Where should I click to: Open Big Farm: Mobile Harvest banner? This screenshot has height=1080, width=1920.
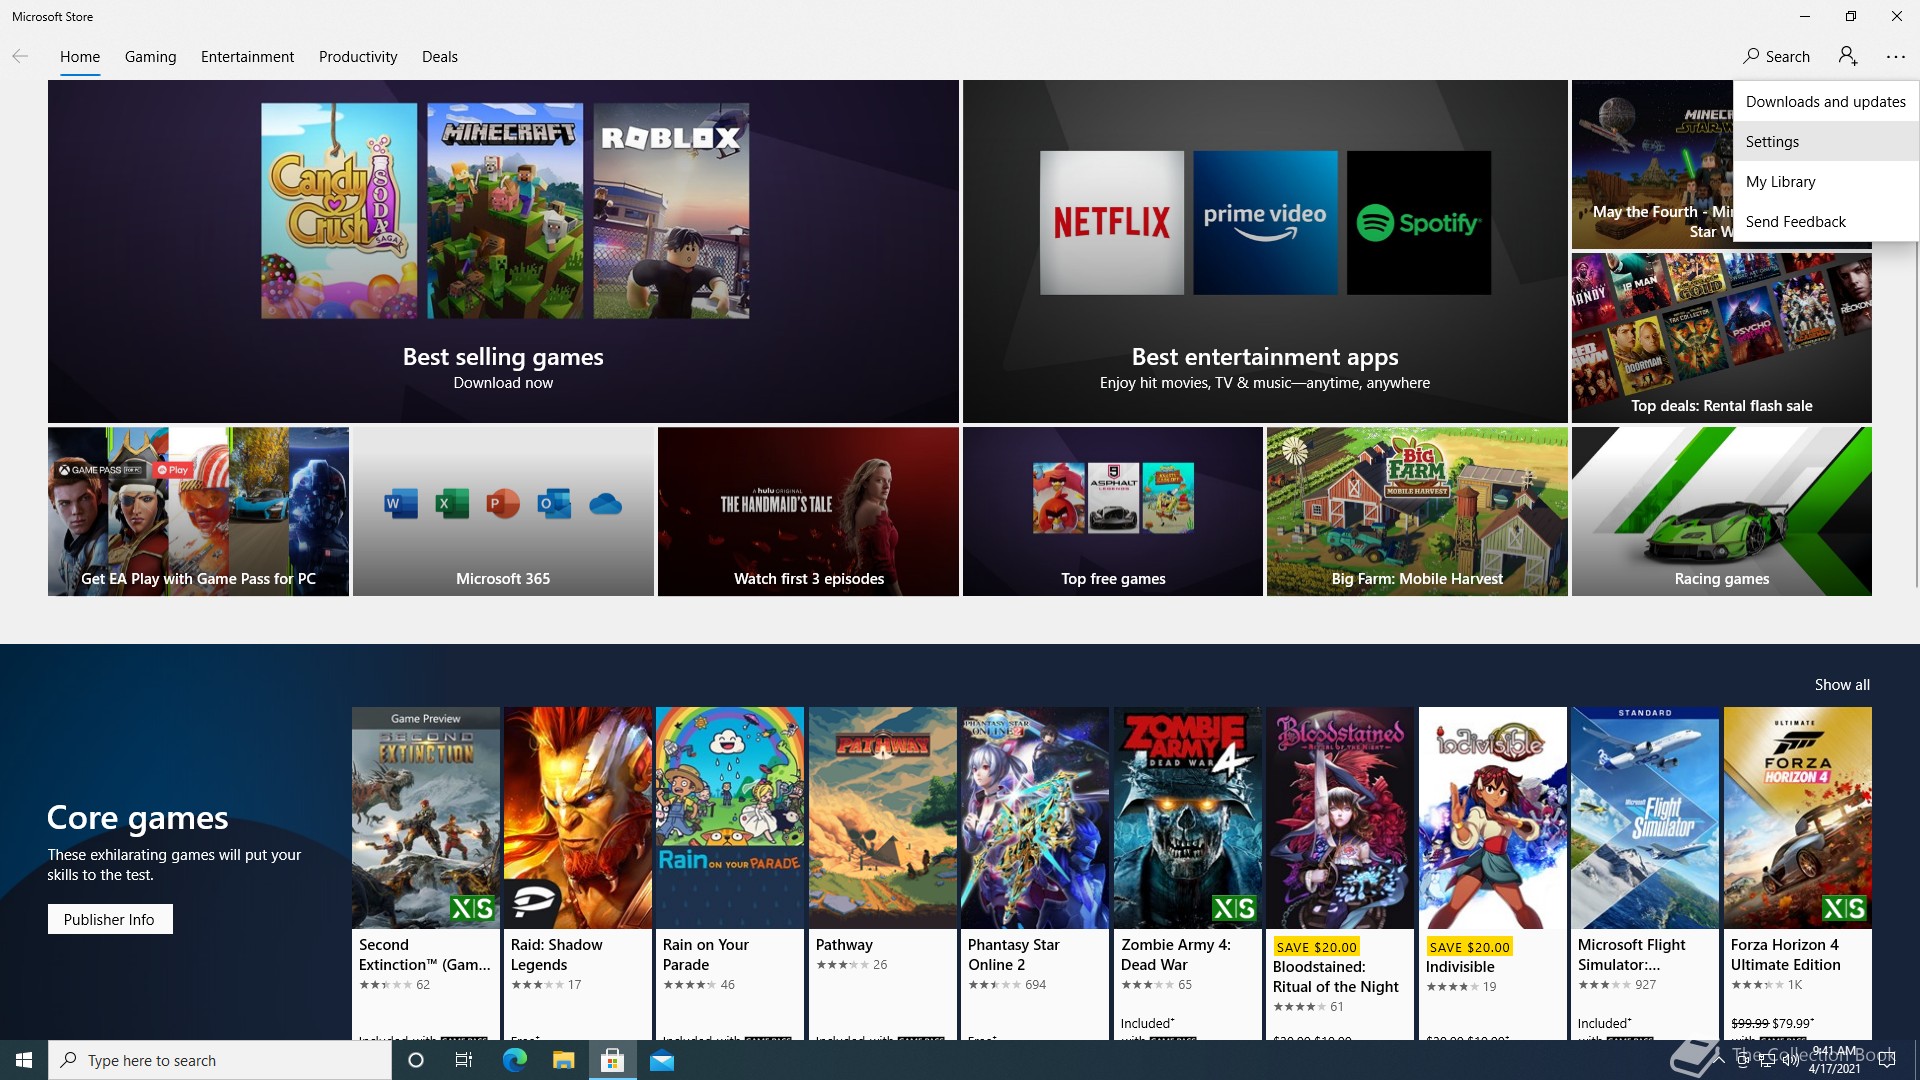point(1417,511)
